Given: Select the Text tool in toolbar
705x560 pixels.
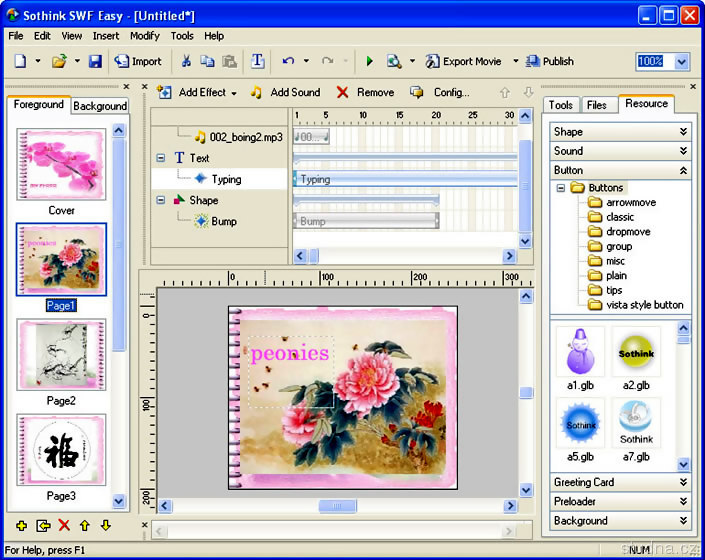Looking at the screenshot, I should click(257, 61).
